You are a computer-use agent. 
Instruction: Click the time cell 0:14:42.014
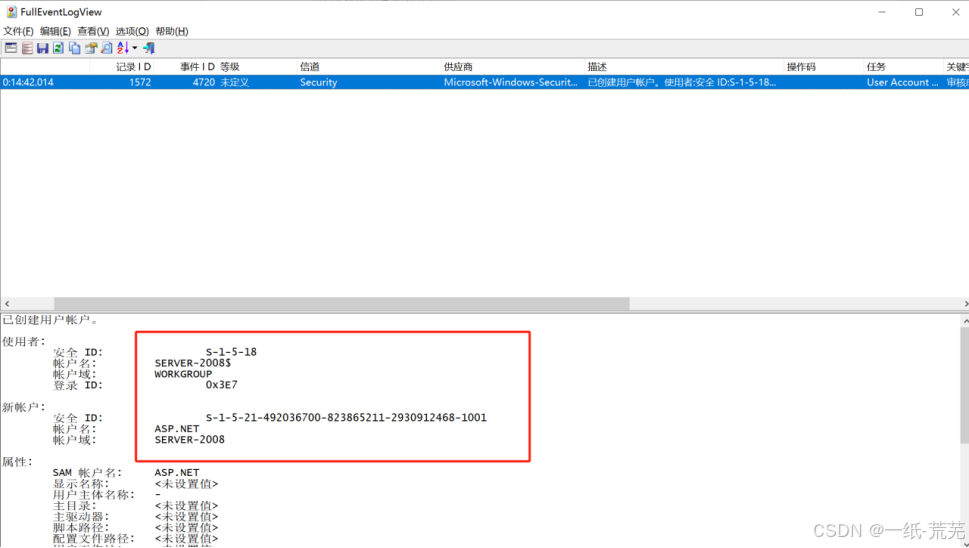pos(28,82)
